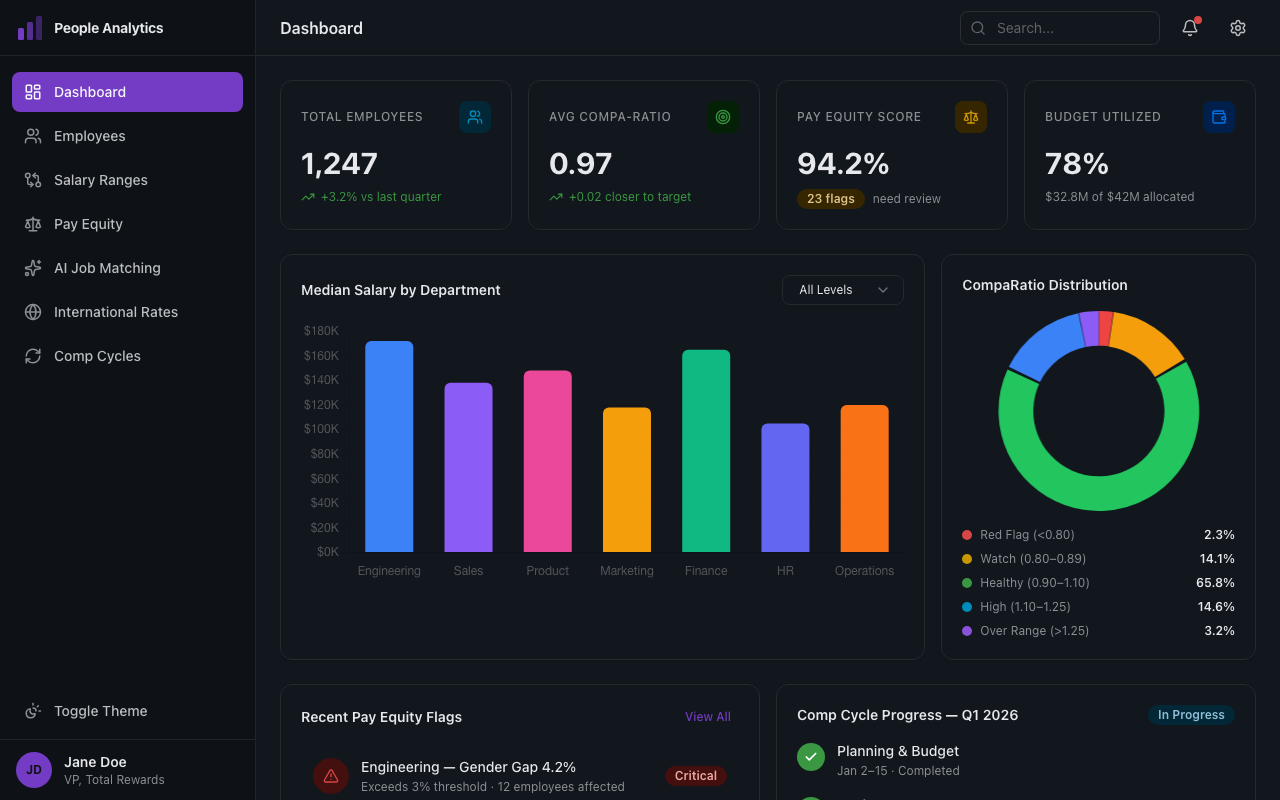Click the People Analytics logo icon
Screen dimensions: 1280x800
click(31, 27)
